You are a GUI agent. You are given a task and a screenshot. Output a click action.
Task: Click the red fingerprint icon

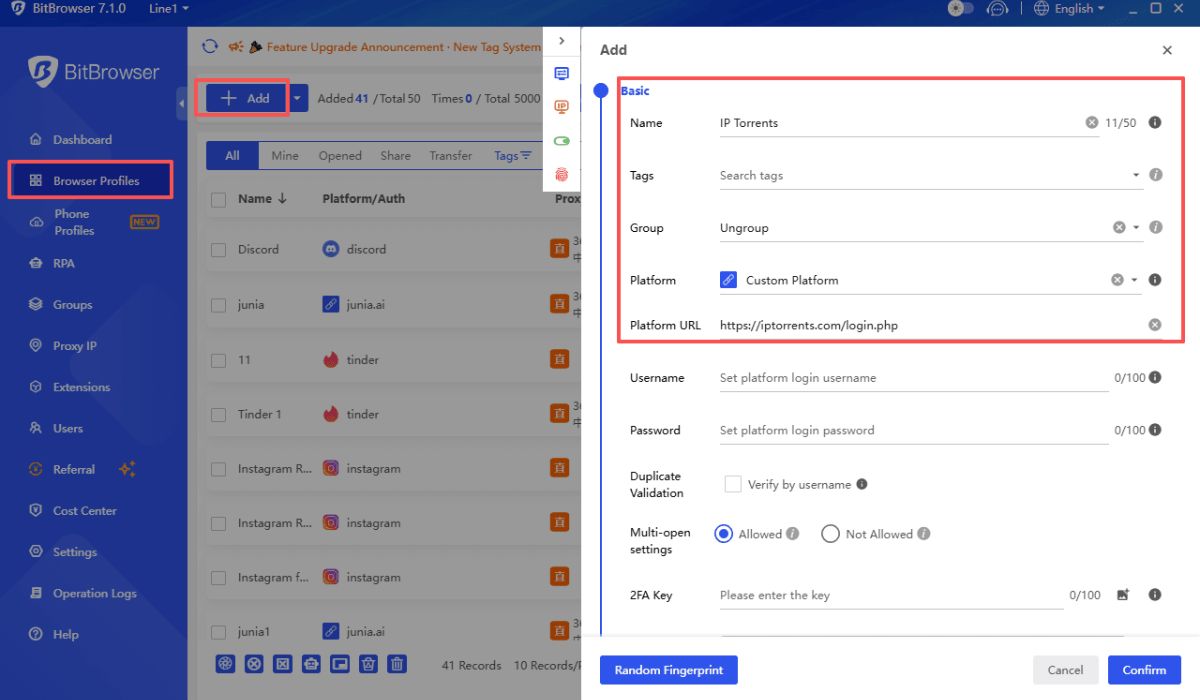(x=561, y=173)
